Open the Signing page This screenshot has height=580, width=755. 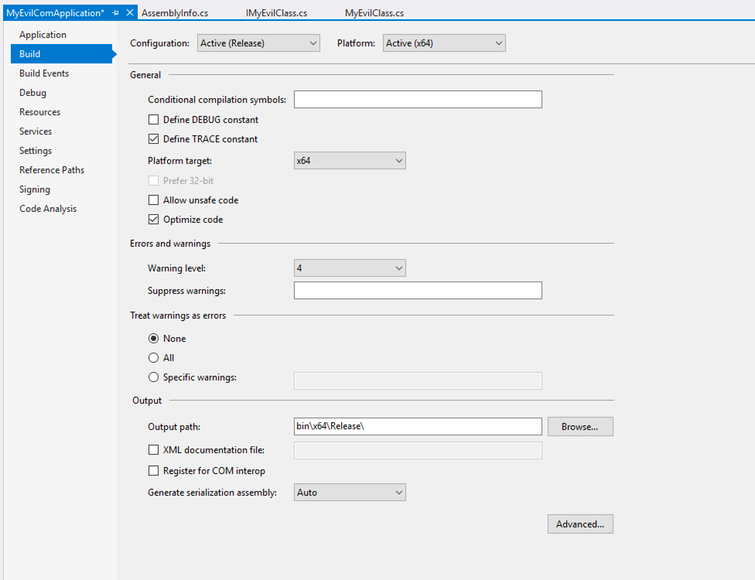[34, 189]
